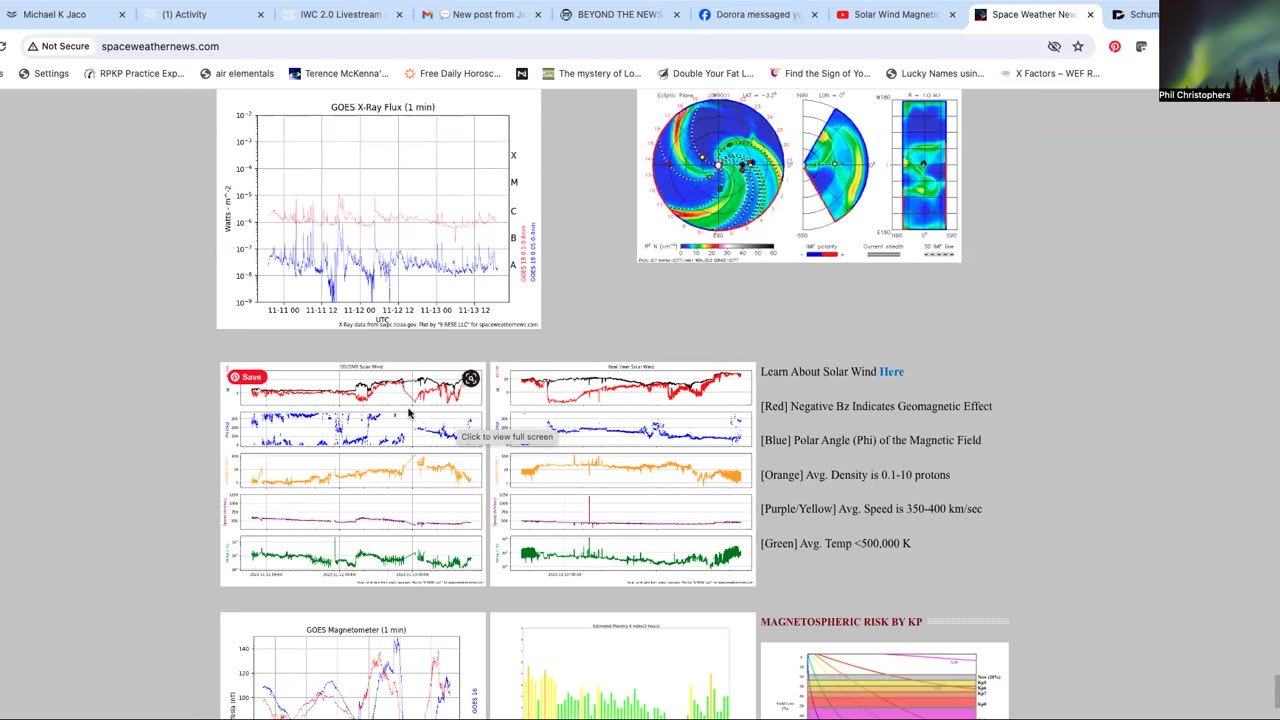Open the air elementals bookmark
Screen dimensions: 1280x720
click(x=237, y=73)
